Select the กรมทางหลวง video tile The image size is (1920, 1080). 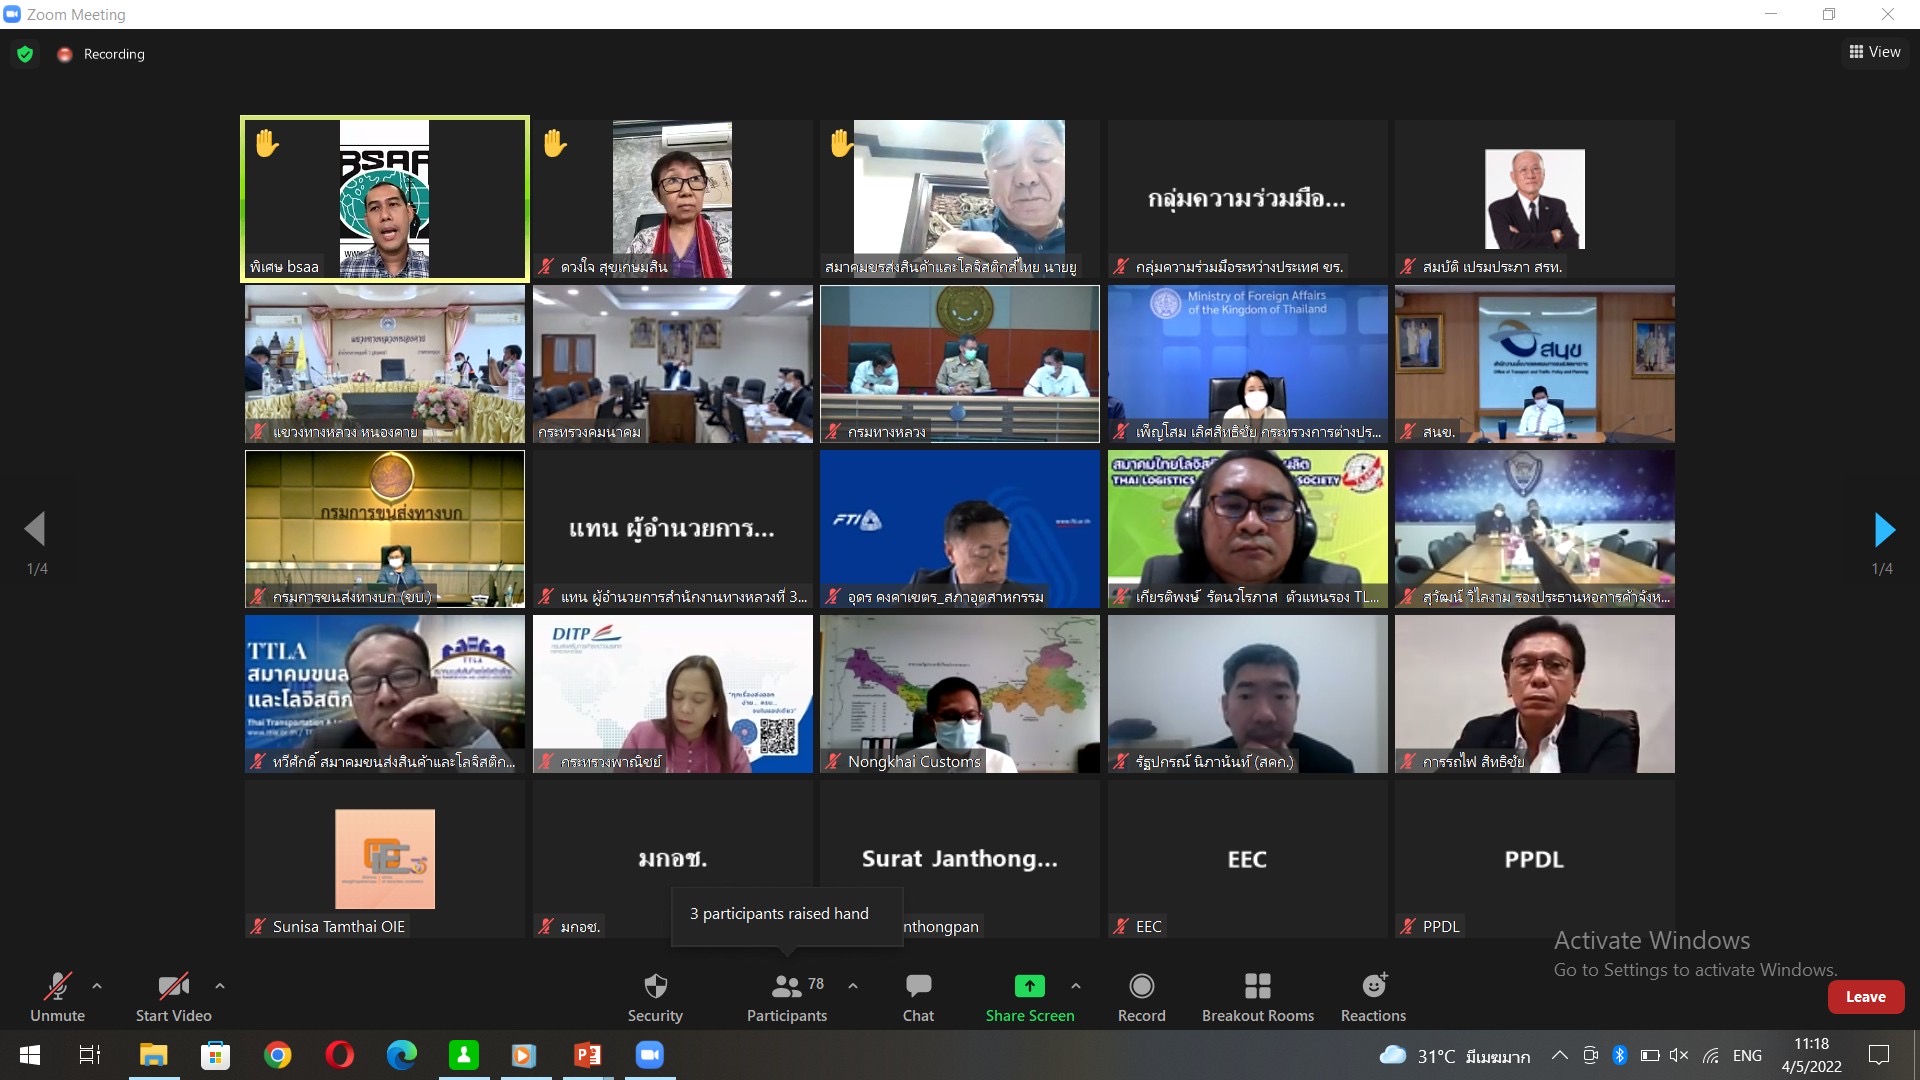tap(960, 364)
